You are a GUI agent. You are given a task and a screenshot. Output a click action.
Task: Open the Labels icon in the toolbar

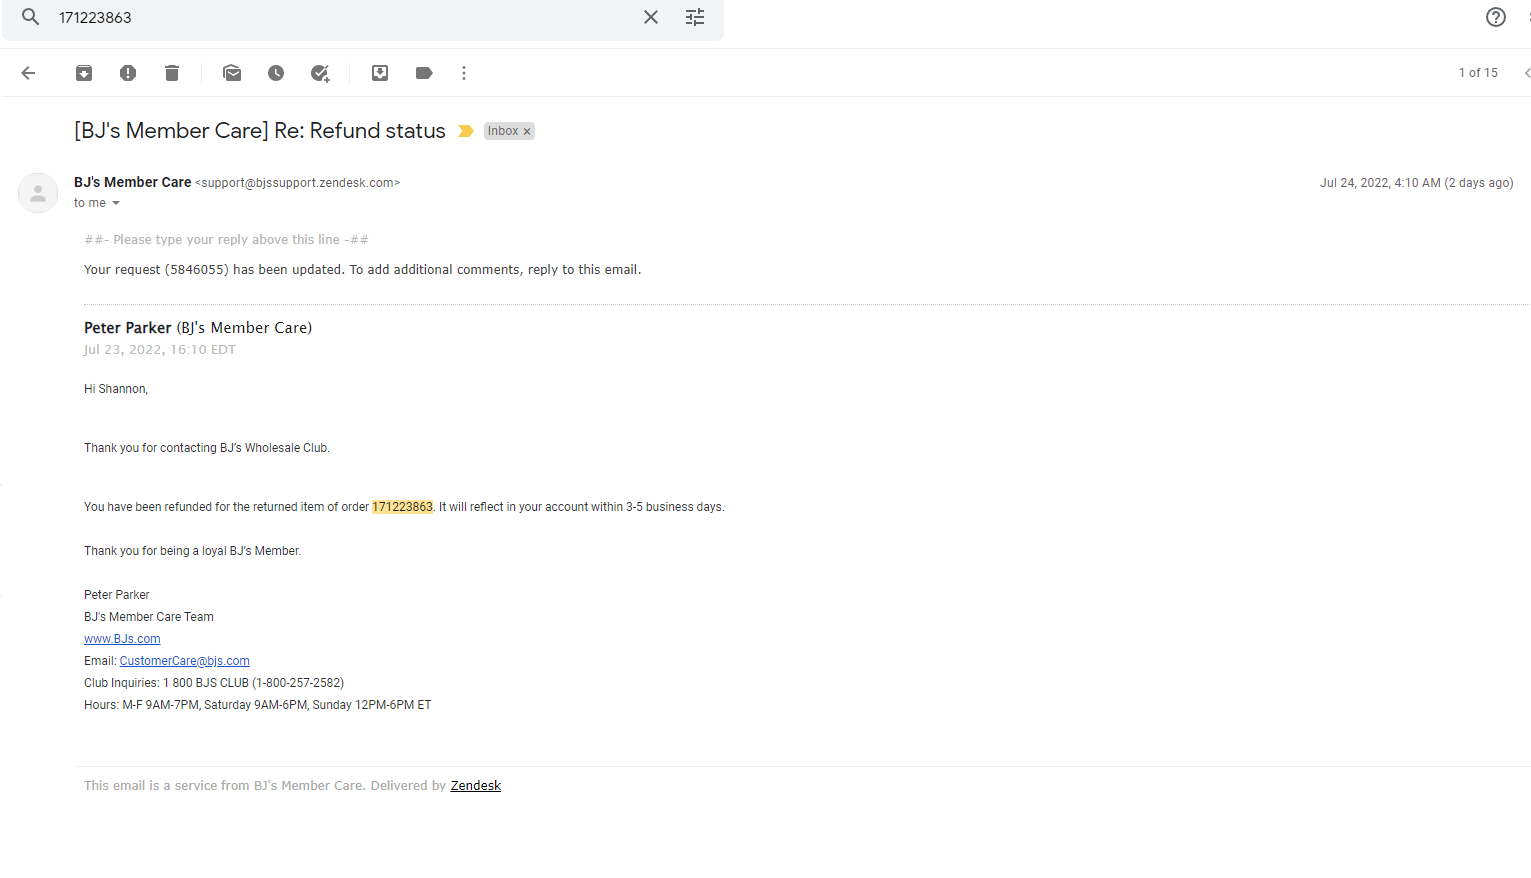[x=424, y=73]
